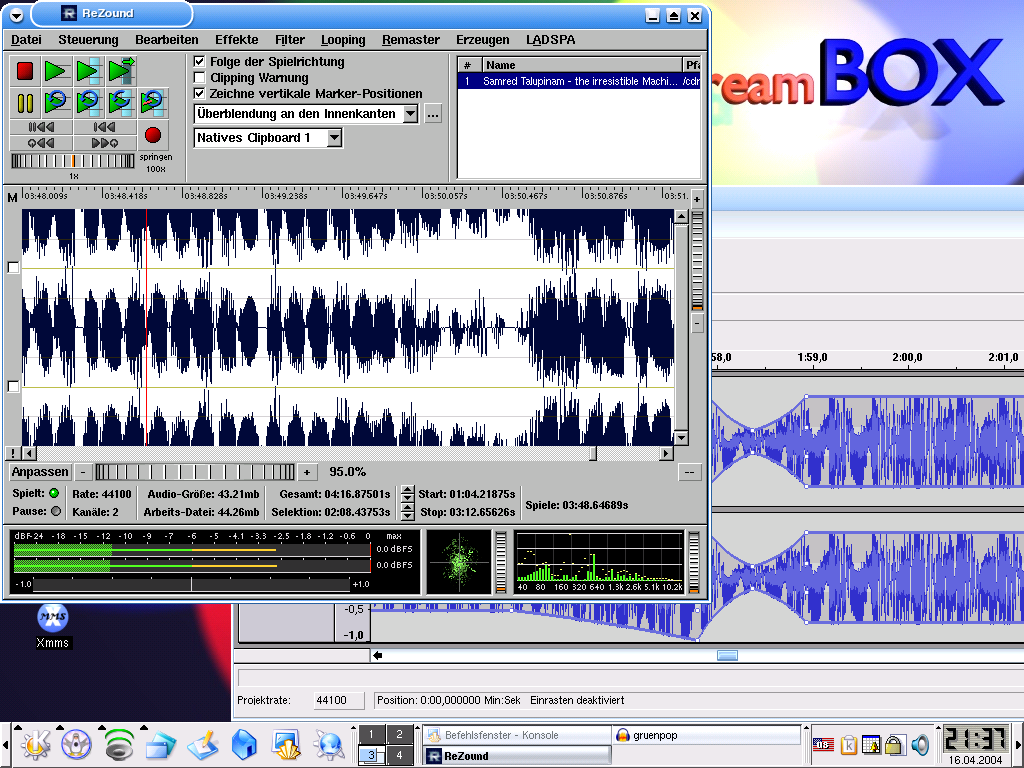Click the plus zoom-in button beside 95.0%
Viewport: 1024px width, 768px height.
307,472
